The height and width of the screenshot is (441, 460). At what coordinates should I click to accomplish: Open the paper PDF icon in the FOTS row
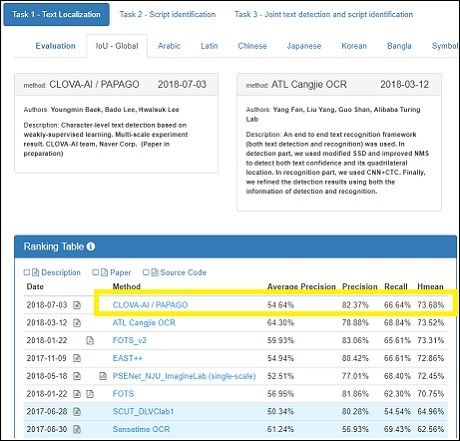pyautogui.click(x=90, y=394)
